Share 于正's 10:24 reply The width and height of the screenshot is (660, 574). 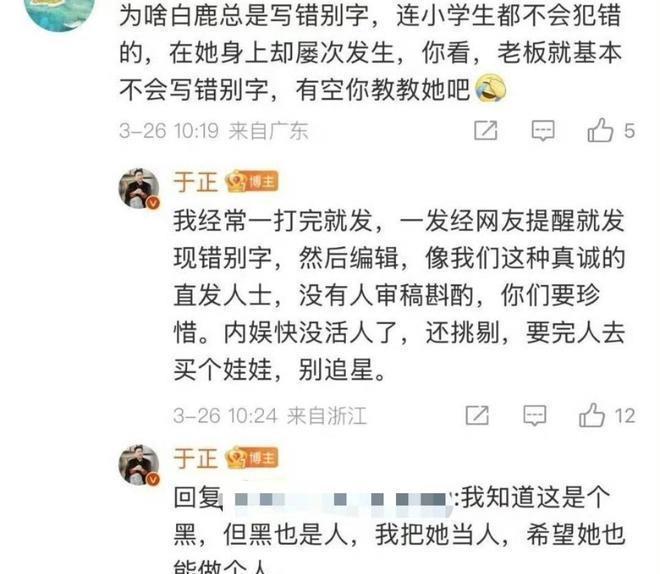(x=477, y=416)
